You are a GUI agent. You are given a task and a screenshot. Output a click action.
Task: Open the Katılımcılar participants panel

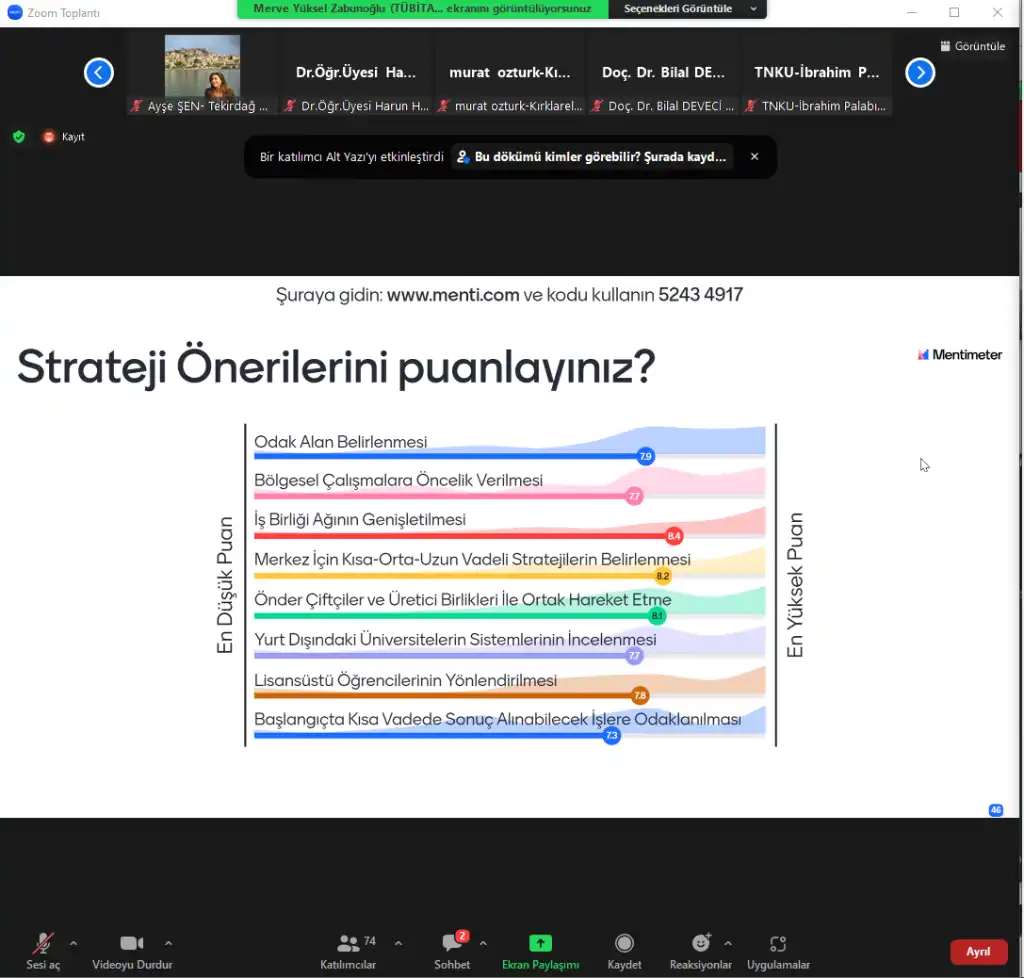pyautogui.click(x=348, y=945)
